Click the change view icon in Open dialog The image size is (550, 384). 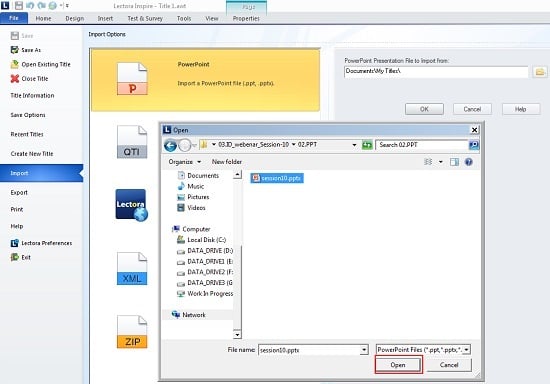click(428, 162)
